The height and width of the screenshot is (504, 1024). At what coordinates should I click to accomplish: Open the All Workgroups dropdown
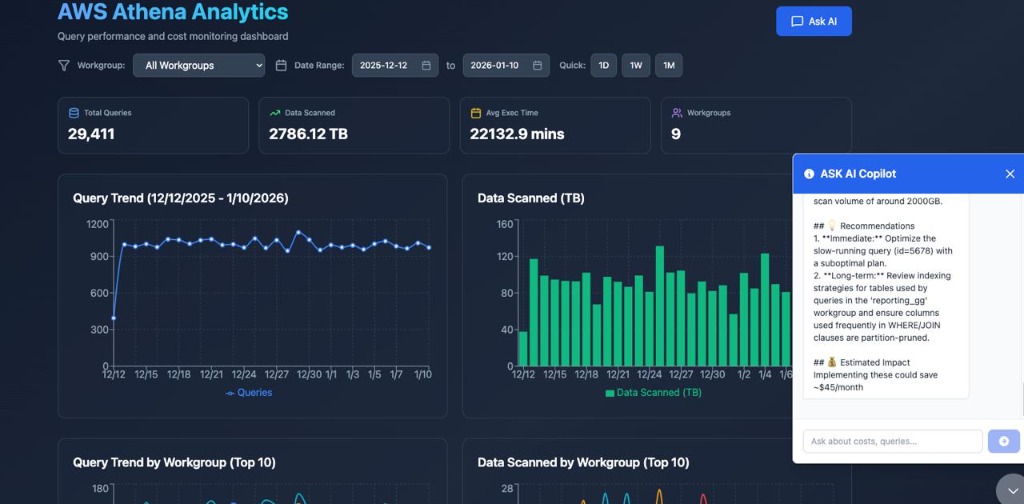[199, 65]
